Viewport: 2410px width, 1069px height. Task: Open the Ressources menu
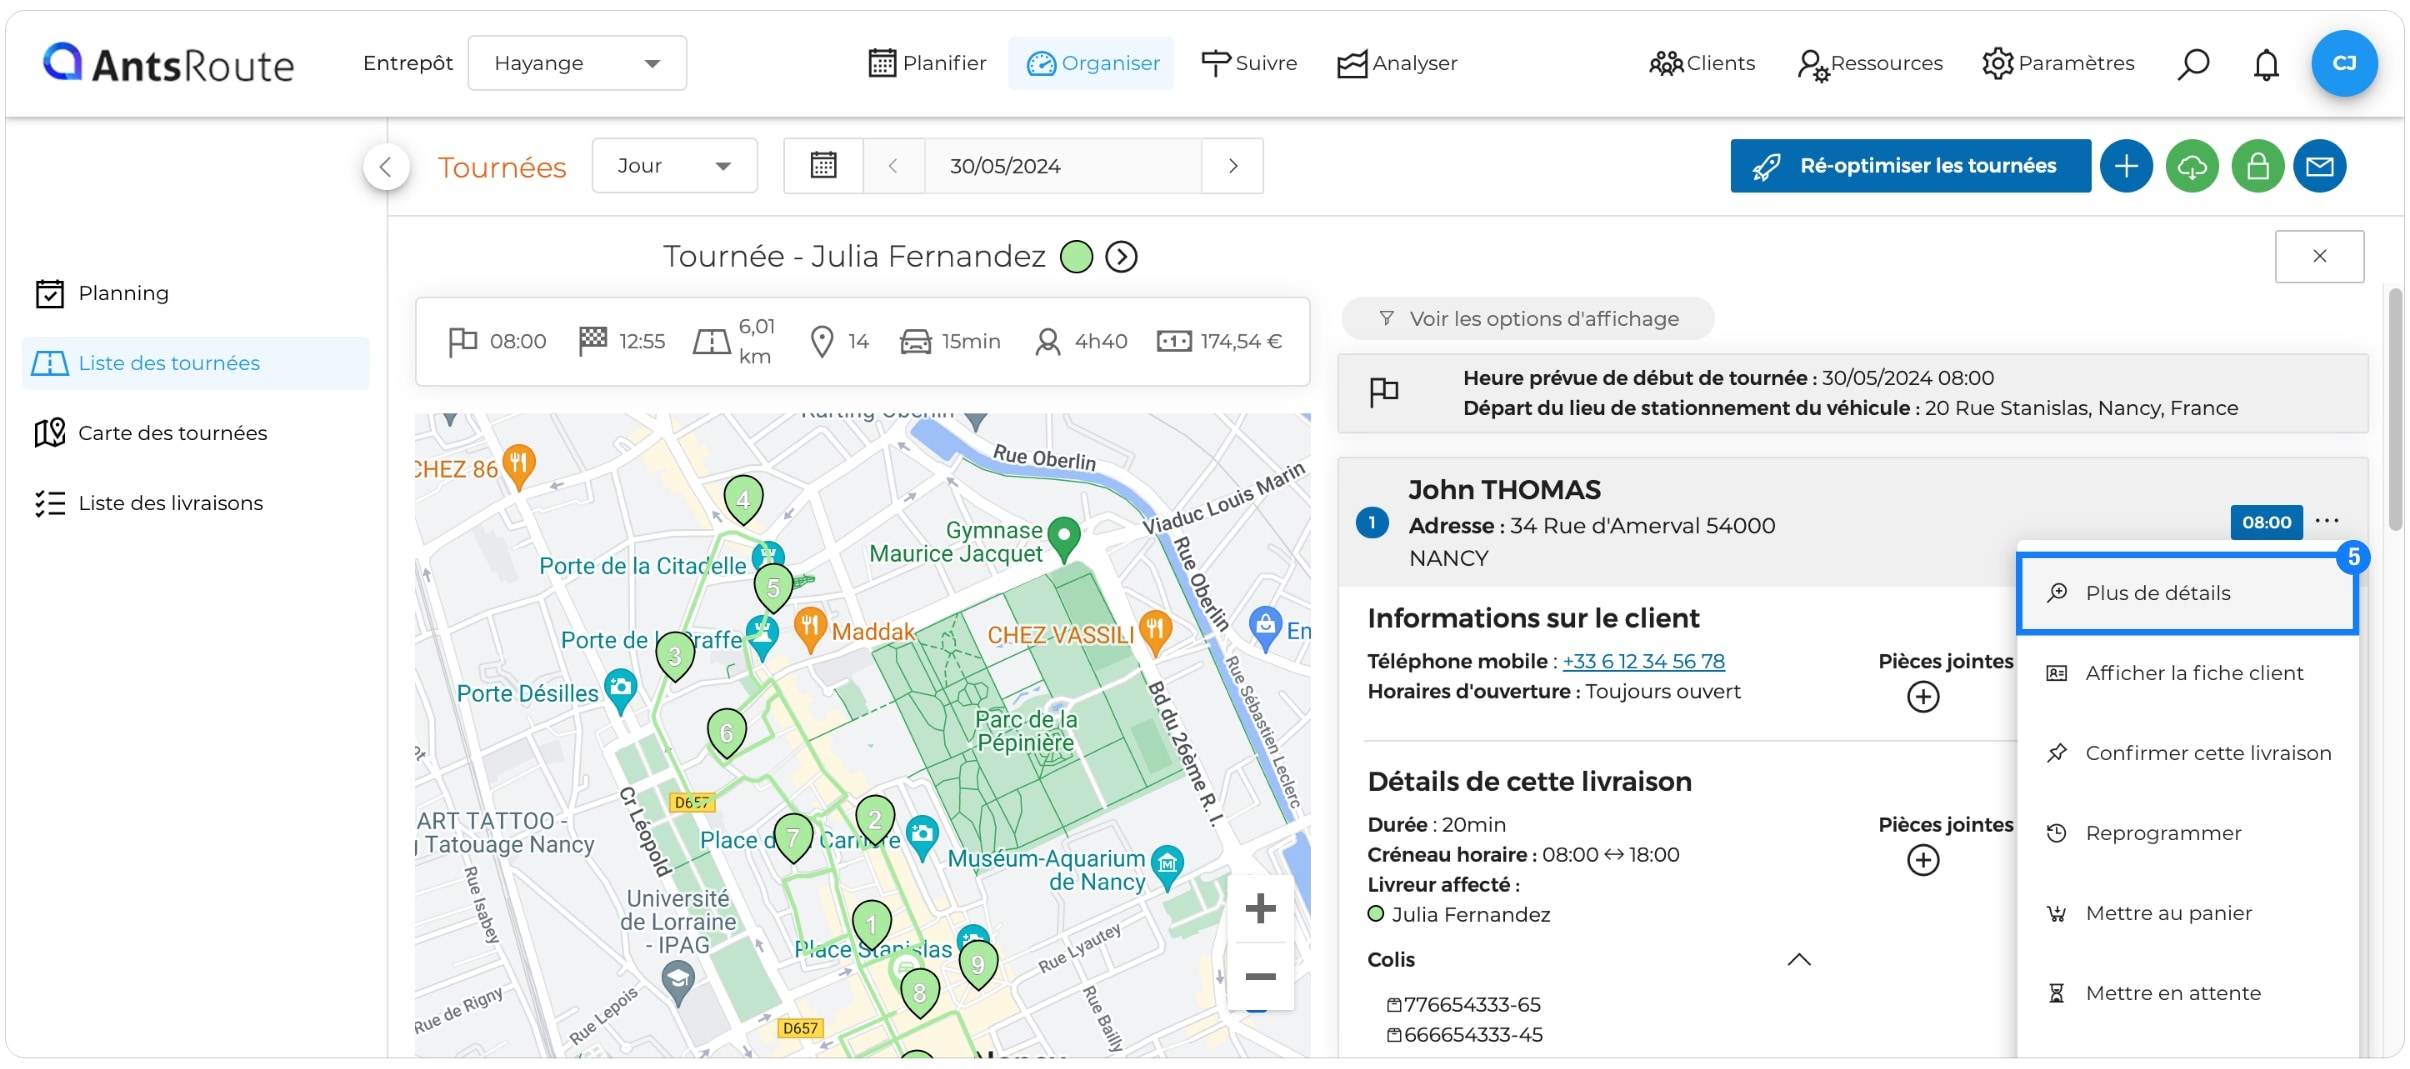[1869, 64]
